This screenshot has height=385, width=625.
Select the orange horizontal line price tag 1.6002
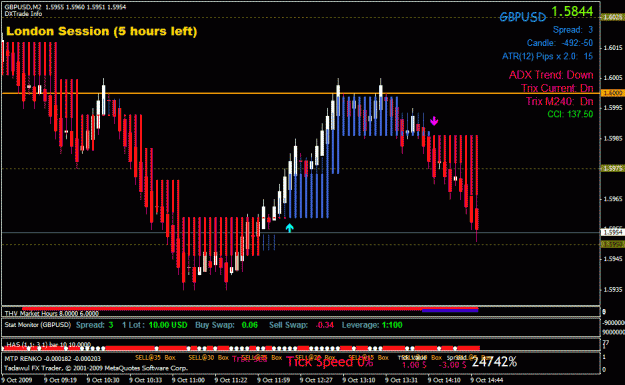click(612, 93)
